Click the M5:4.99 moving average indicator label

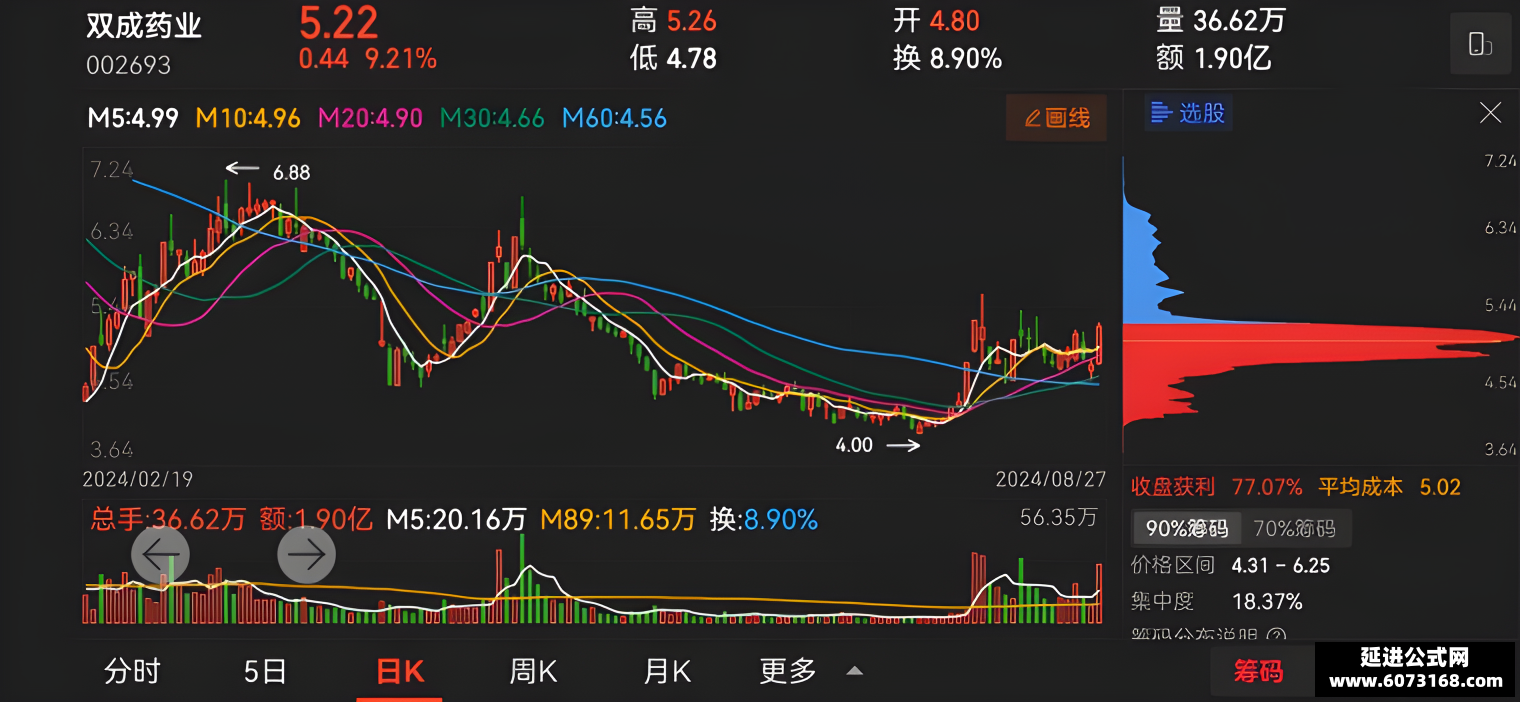(x=133, y=118)
